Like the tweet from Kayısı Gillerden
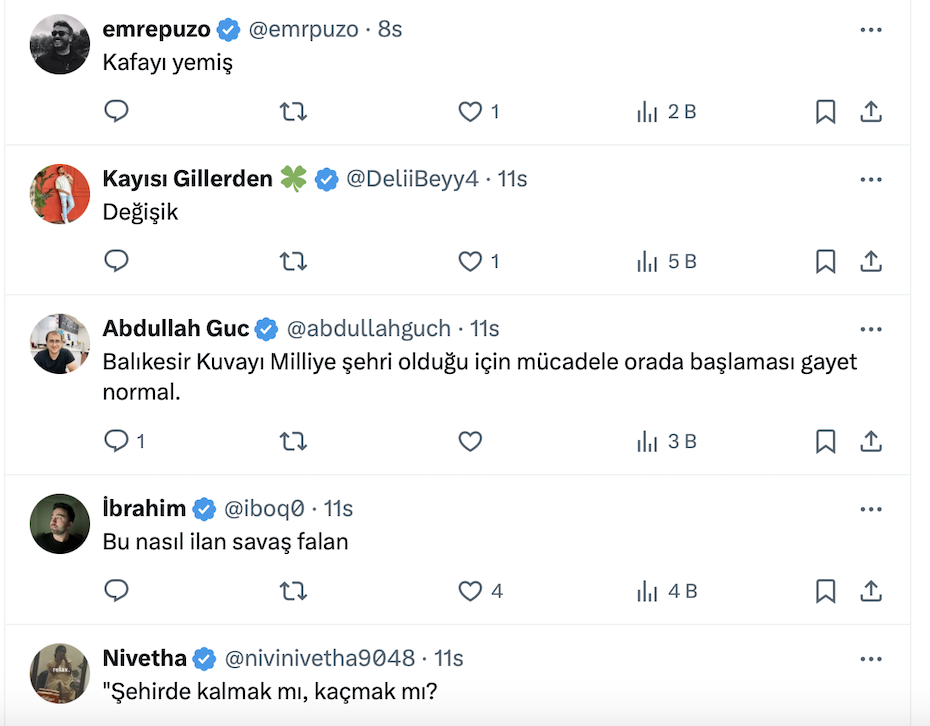930x726 pixels. (x=471, y=262)
